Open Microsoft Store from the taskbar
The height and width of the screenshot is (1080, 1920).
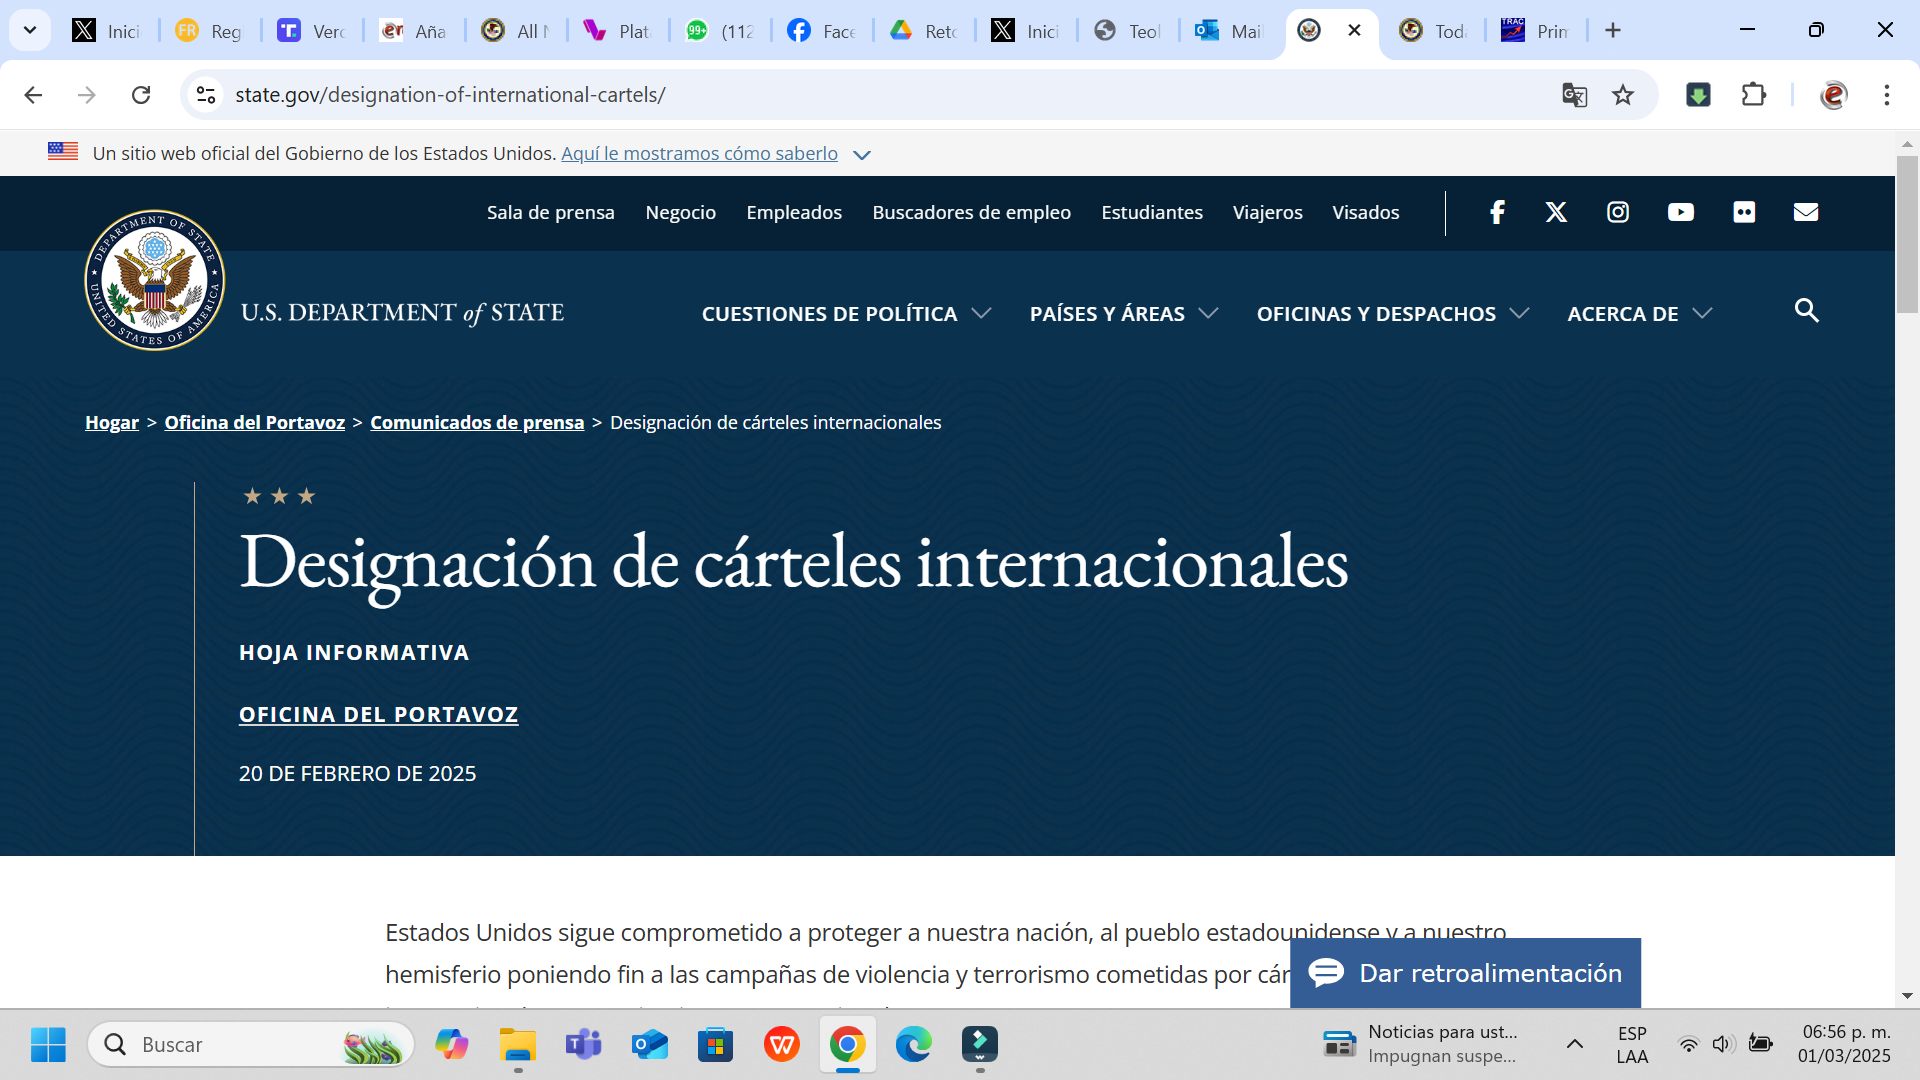pyautogui.click(x=716, y=1044)
